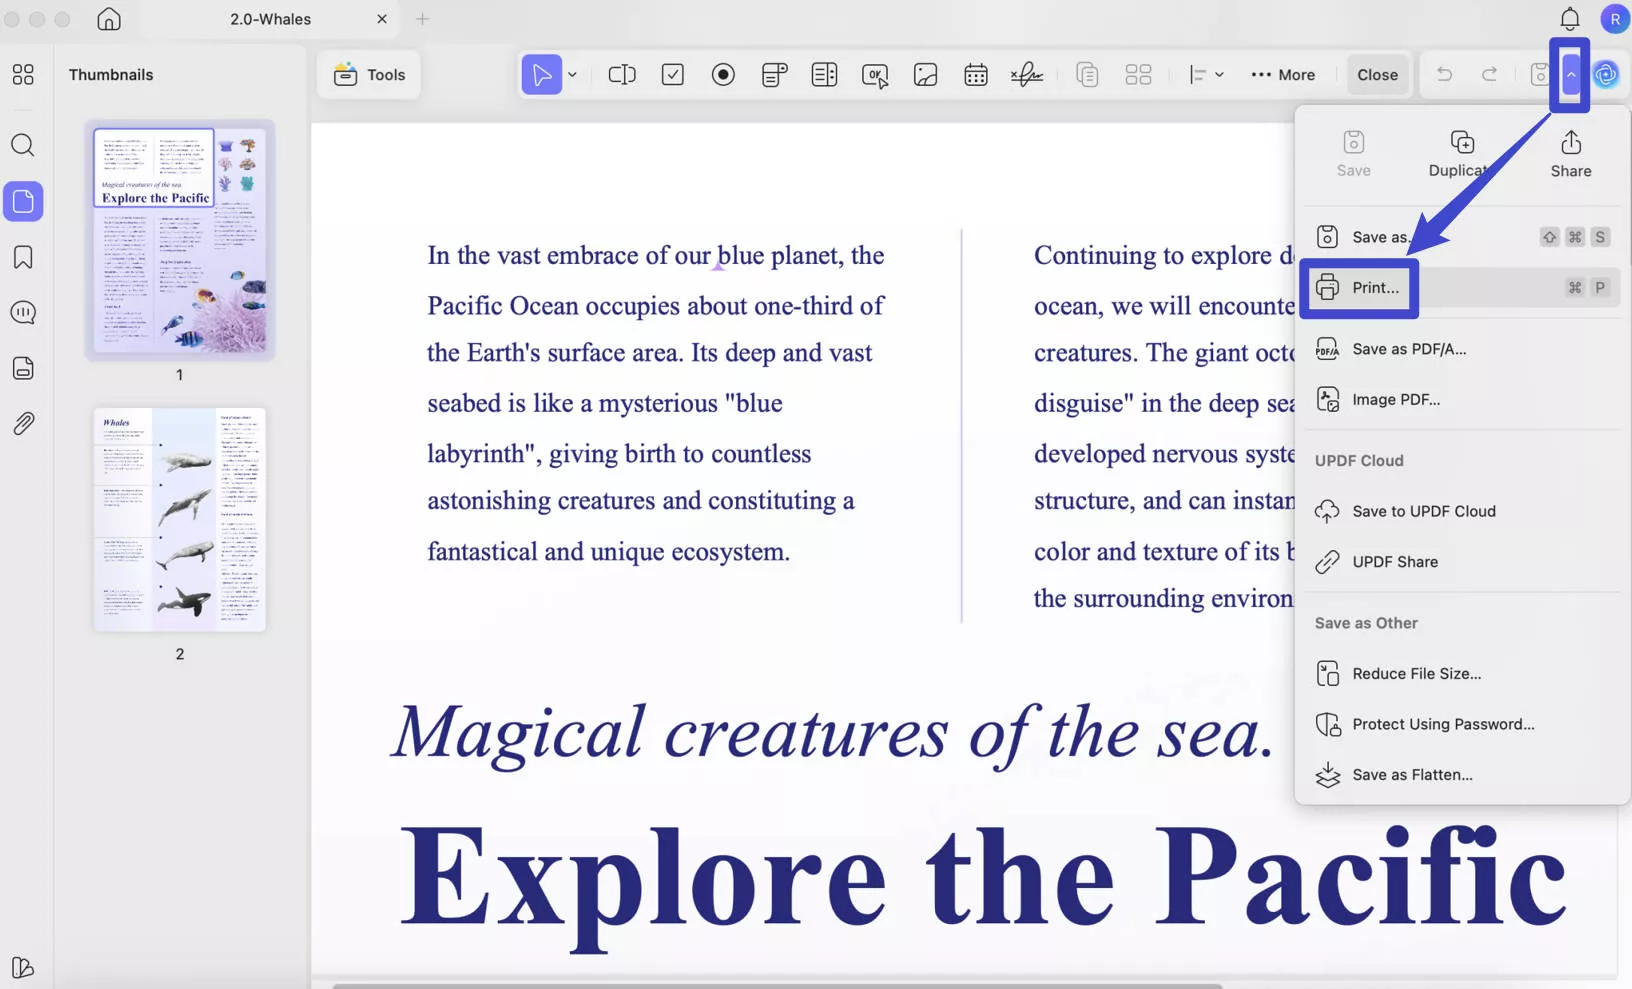Select the image field tool
The image size is (1632, 989).
[925, 74]
